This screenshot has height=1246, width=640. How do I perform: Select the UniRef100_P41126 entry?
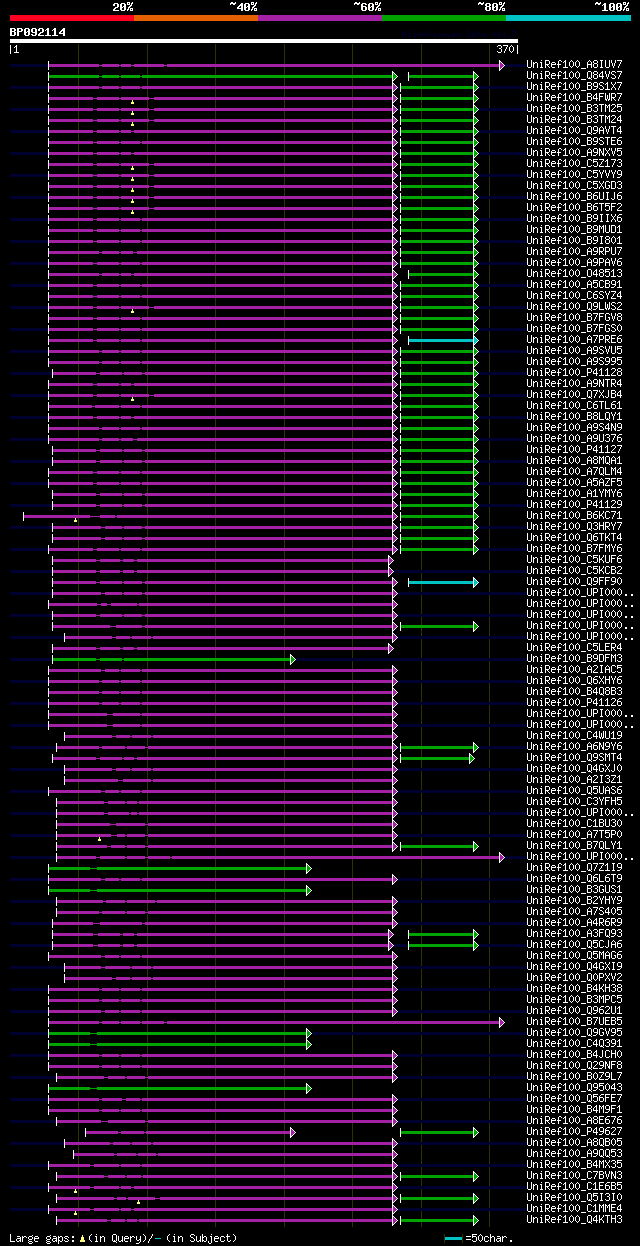574,703
